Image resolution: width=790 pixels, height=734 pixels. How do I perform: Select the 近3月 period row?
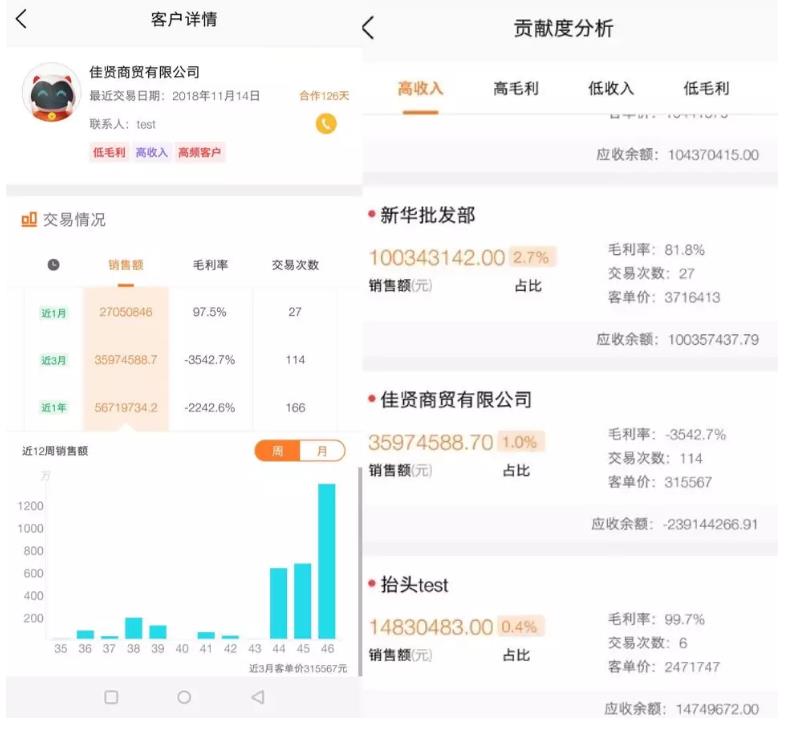point(53,360)
